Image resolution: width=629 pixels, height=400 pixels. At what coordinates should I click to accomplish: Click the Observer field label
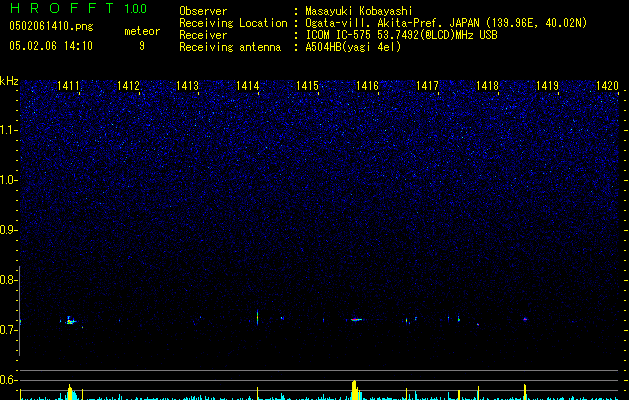coord(203,11)
